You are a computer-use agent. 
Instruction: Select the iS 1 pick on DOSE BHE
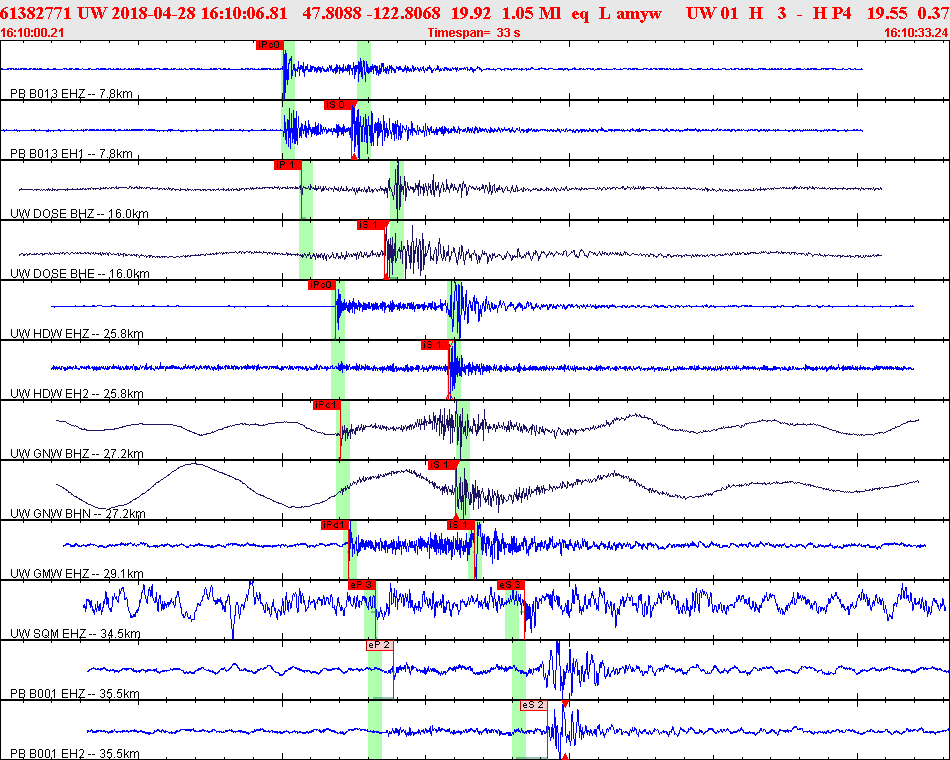(371, 225)
